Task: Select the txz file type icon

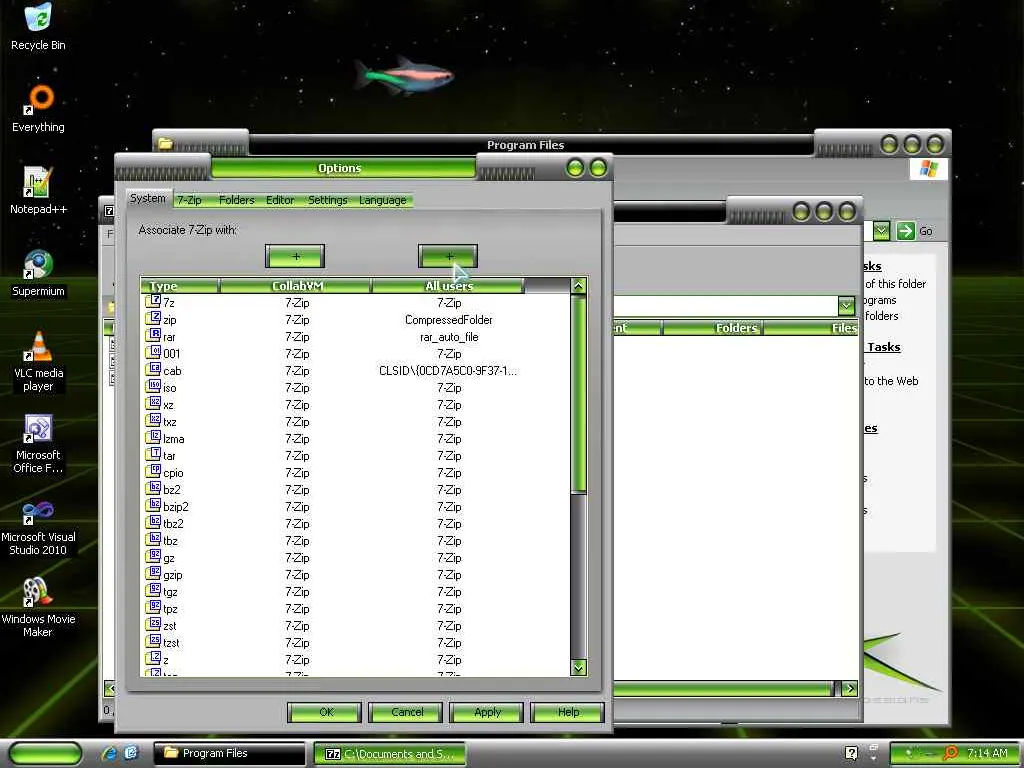Action: pos(153,421)
